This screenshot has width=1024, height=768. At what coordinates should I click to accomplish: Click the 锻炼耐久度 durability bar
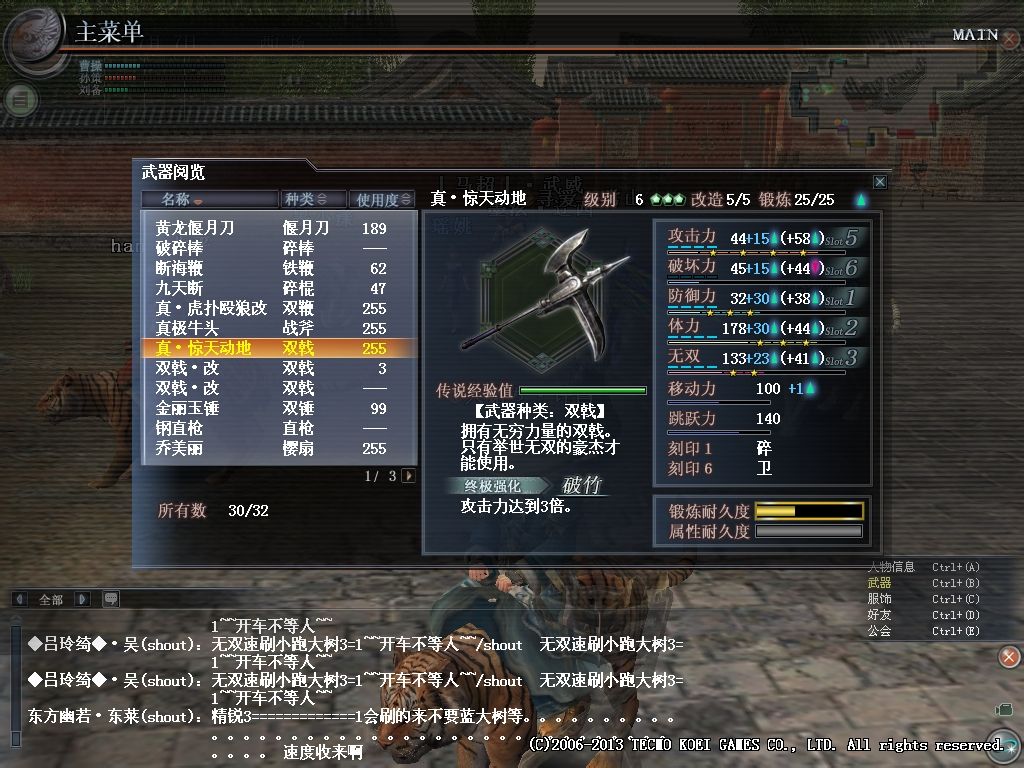pos(809,511)
